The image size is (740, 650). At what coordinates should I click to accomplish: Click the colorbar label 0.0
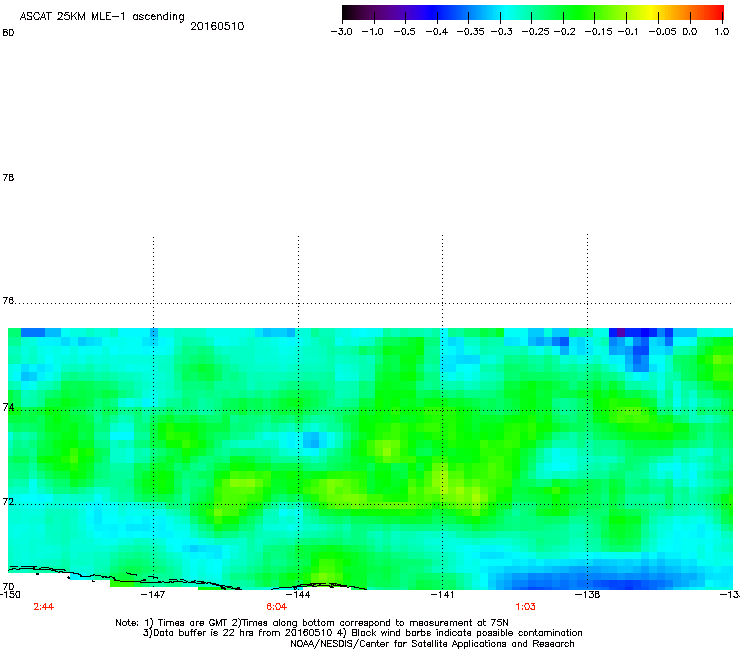[690, 32]
